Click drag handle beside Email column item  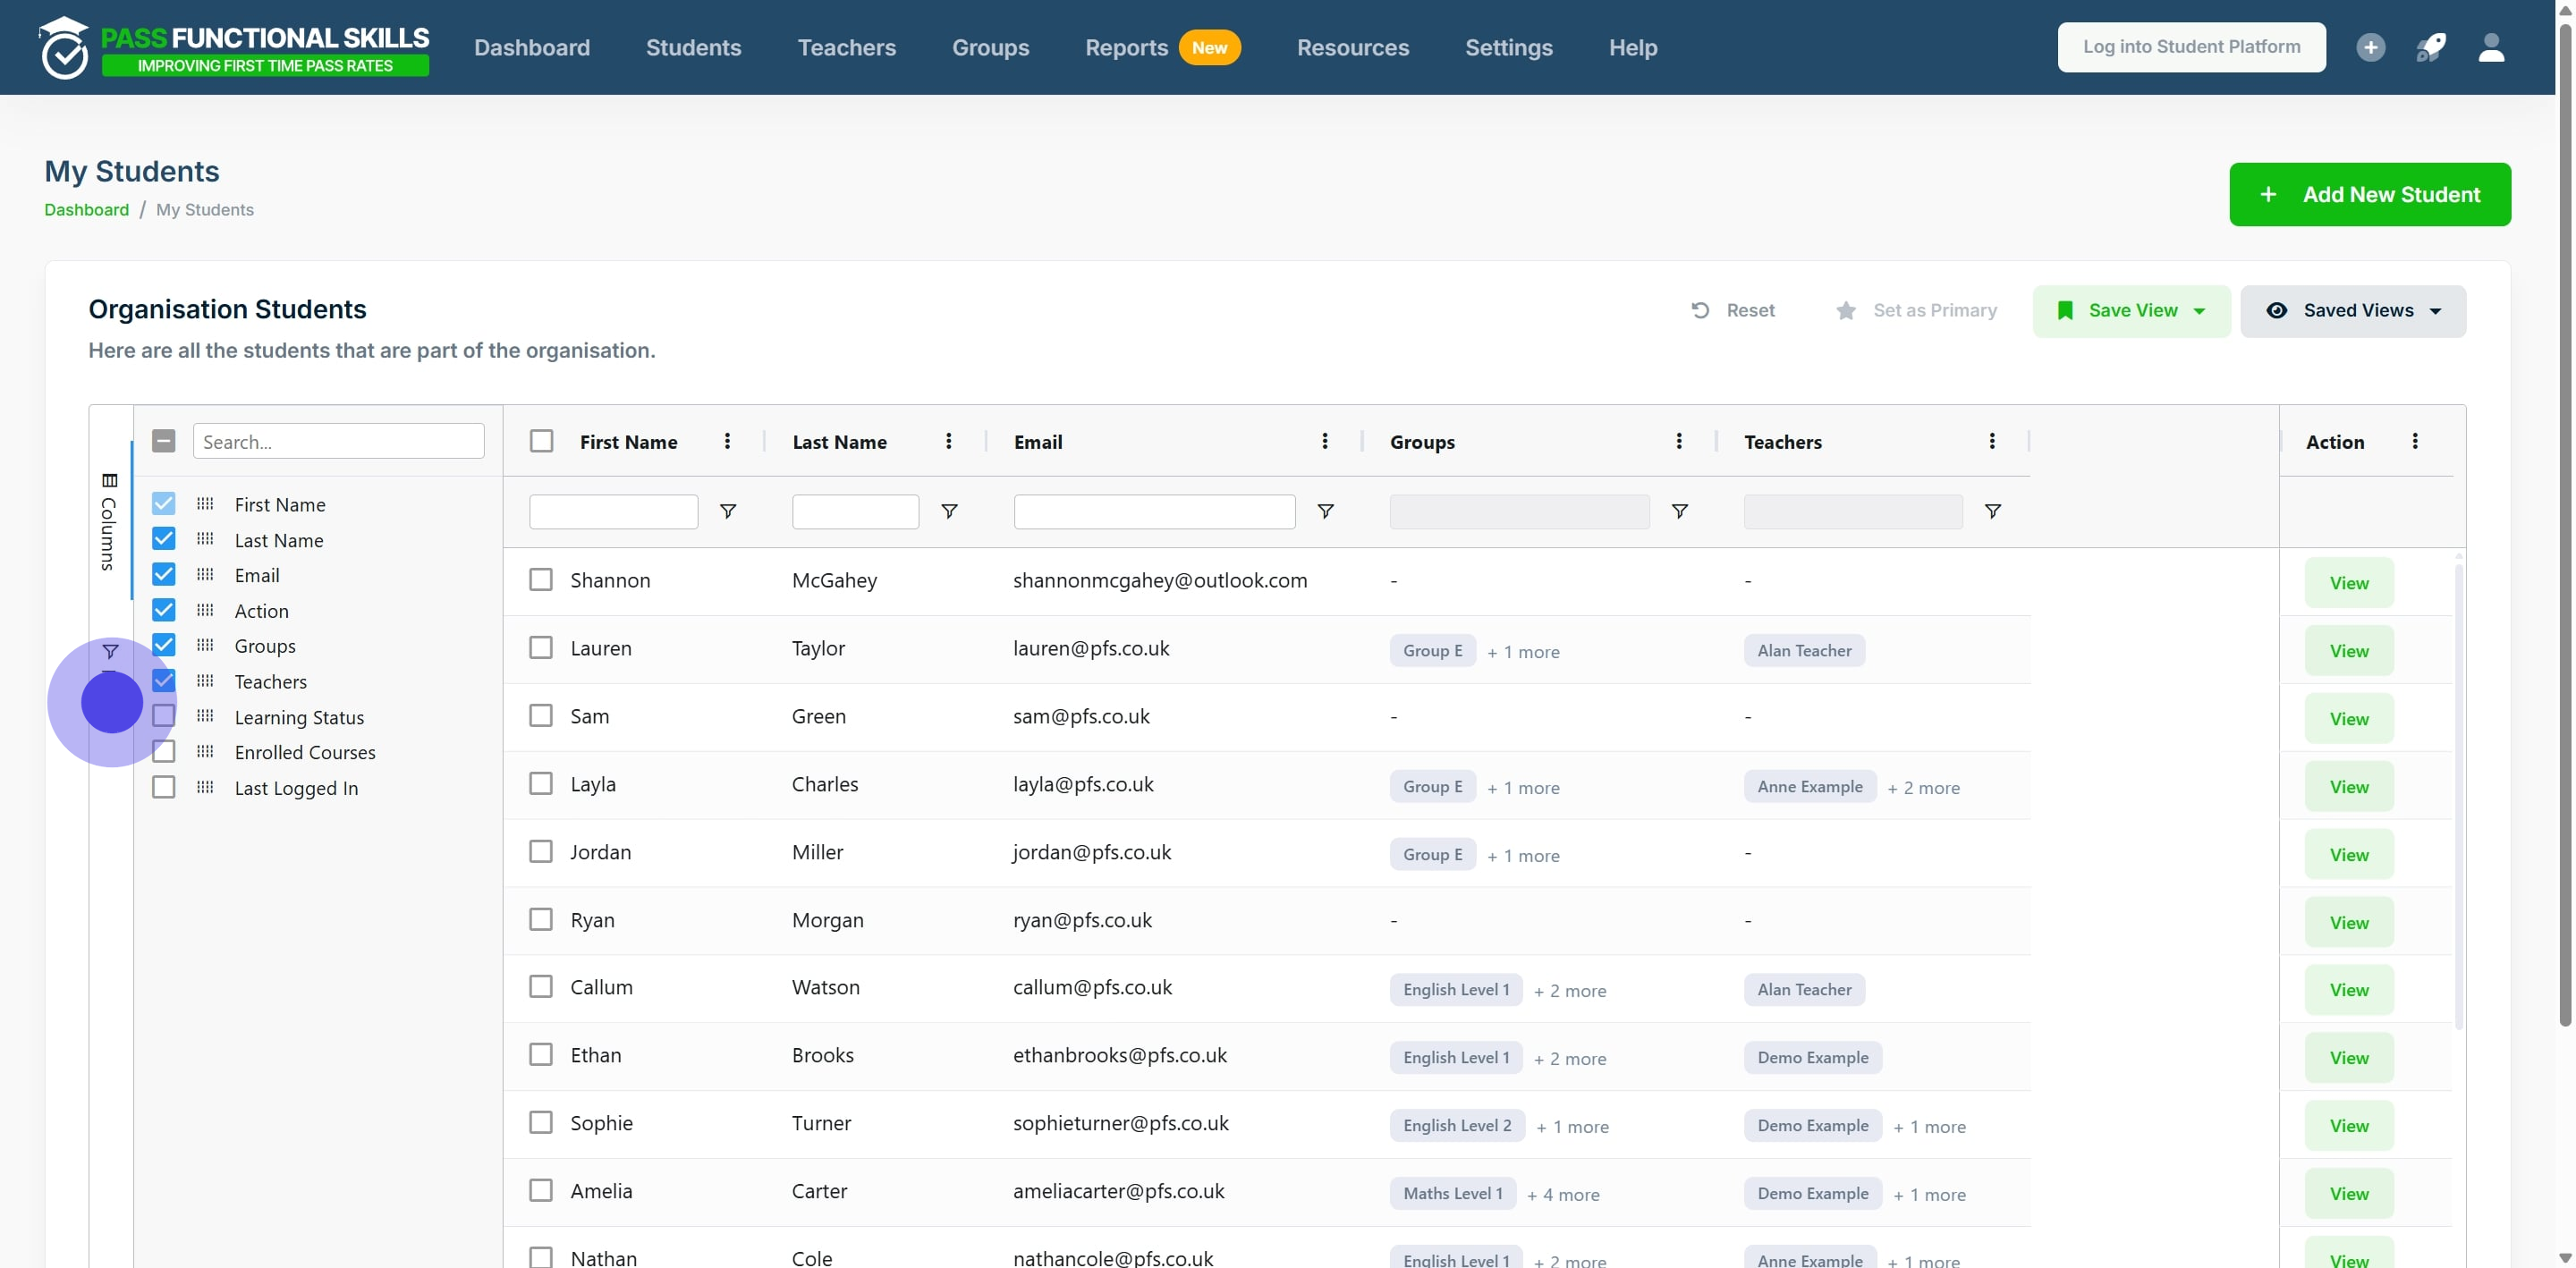pos(205,574)
